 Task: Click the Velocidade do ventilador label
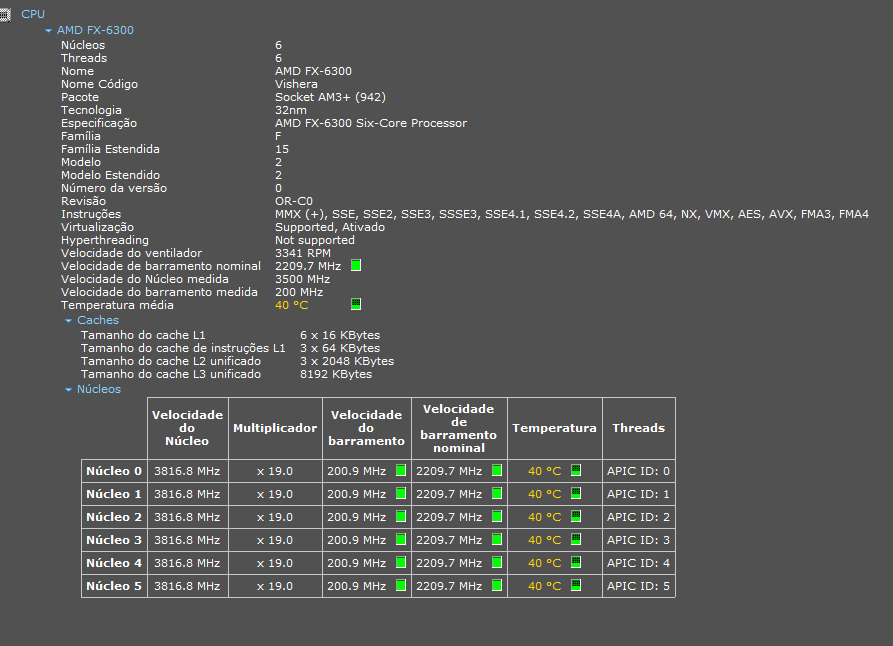(132, 254)
